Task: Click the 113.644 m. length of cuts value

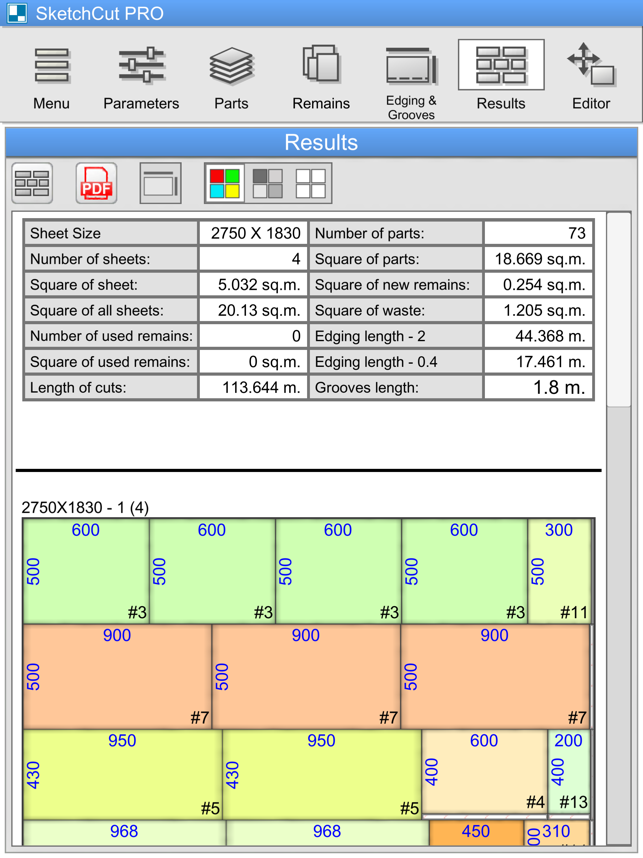Action: pos(253,387)
